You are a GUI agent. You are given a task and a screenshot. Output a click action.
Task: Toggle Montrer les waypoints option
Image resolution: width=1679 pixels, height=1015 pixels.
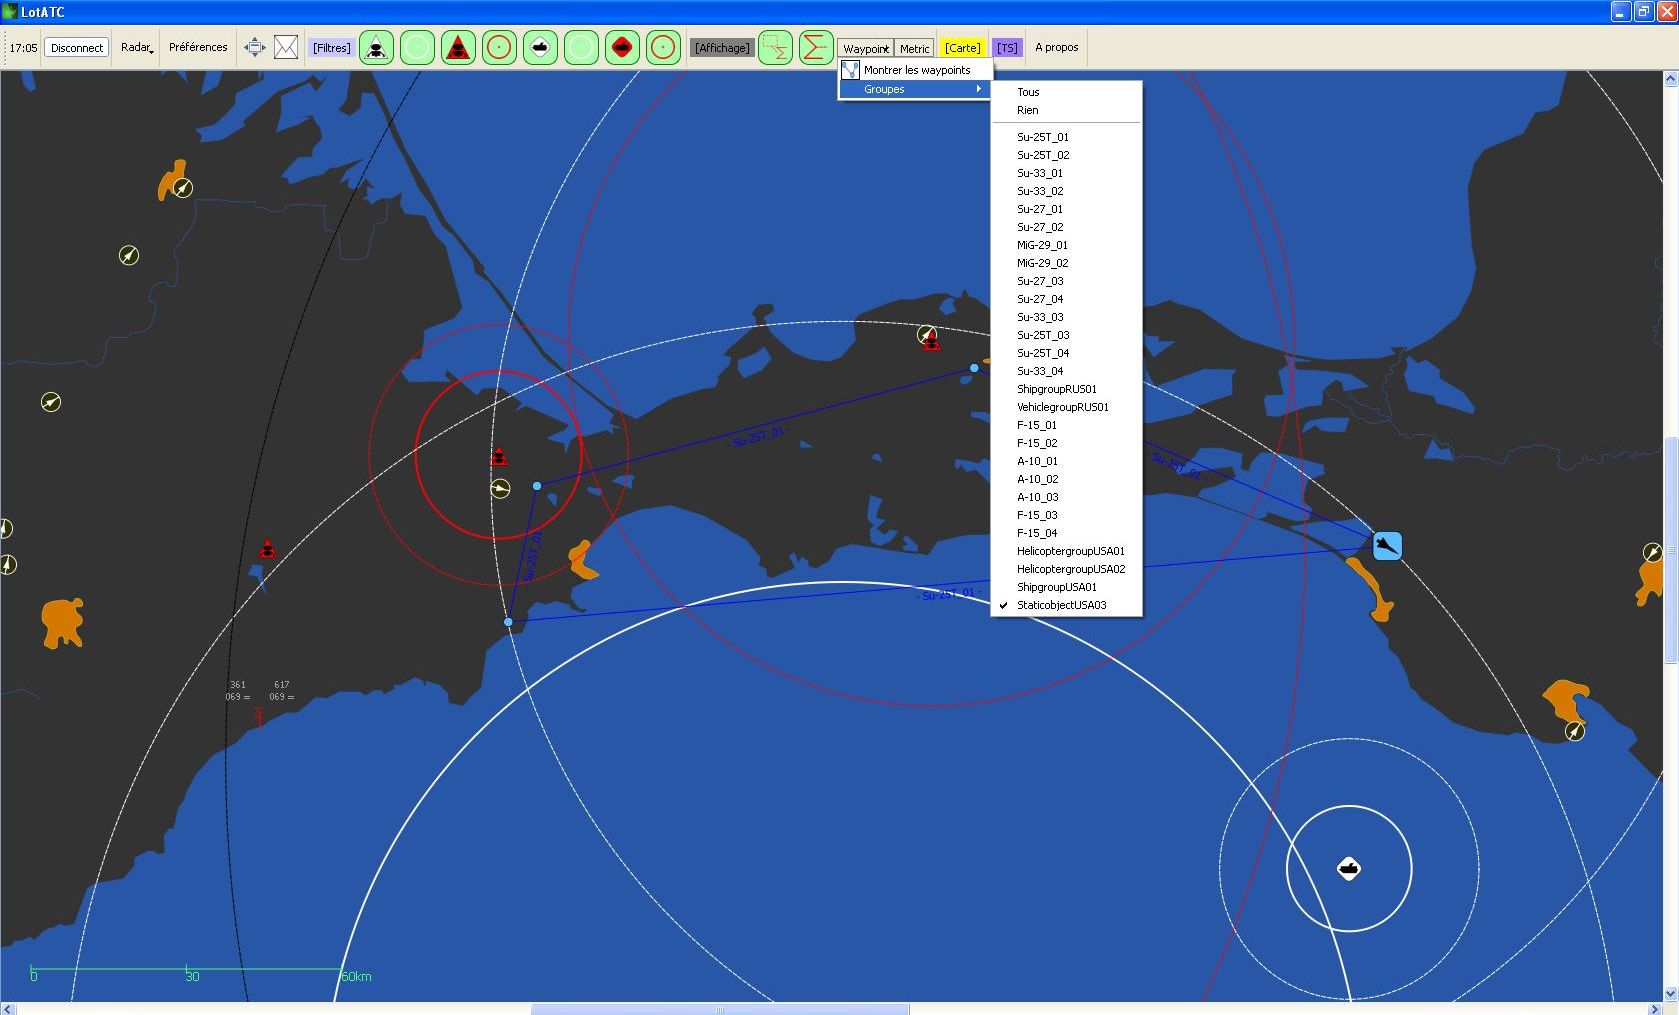(x=916, y=70)
